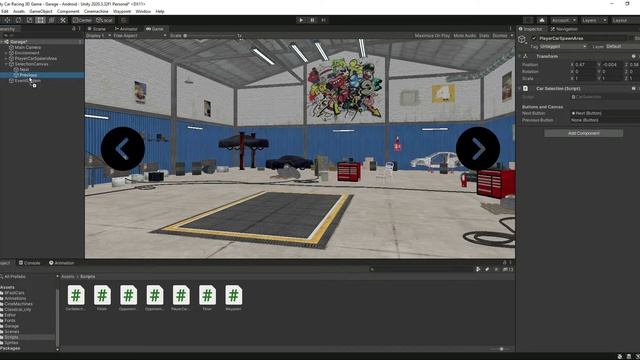
Task: Click the Step forward button
Action: [324, 20]
